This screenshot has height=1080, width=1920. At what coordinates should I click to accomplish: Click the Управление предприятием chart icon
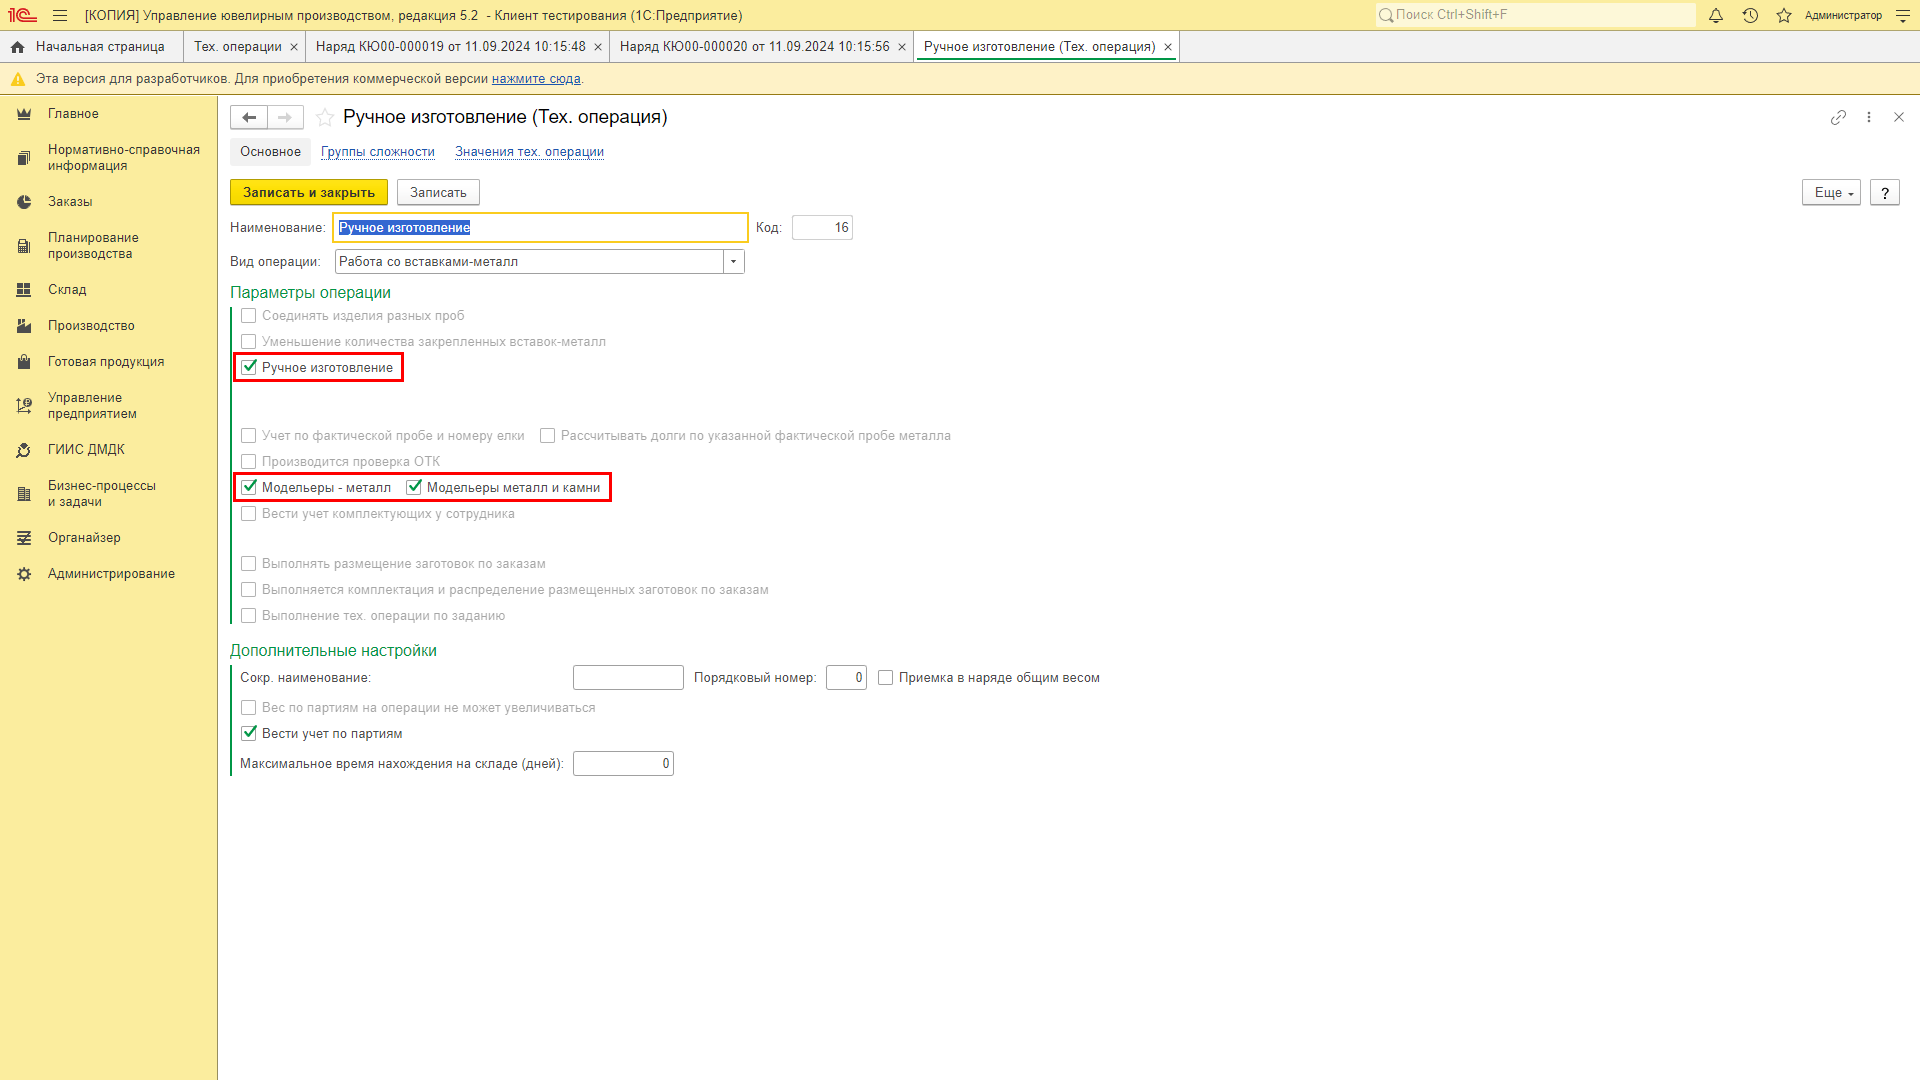tap(24, 406)
